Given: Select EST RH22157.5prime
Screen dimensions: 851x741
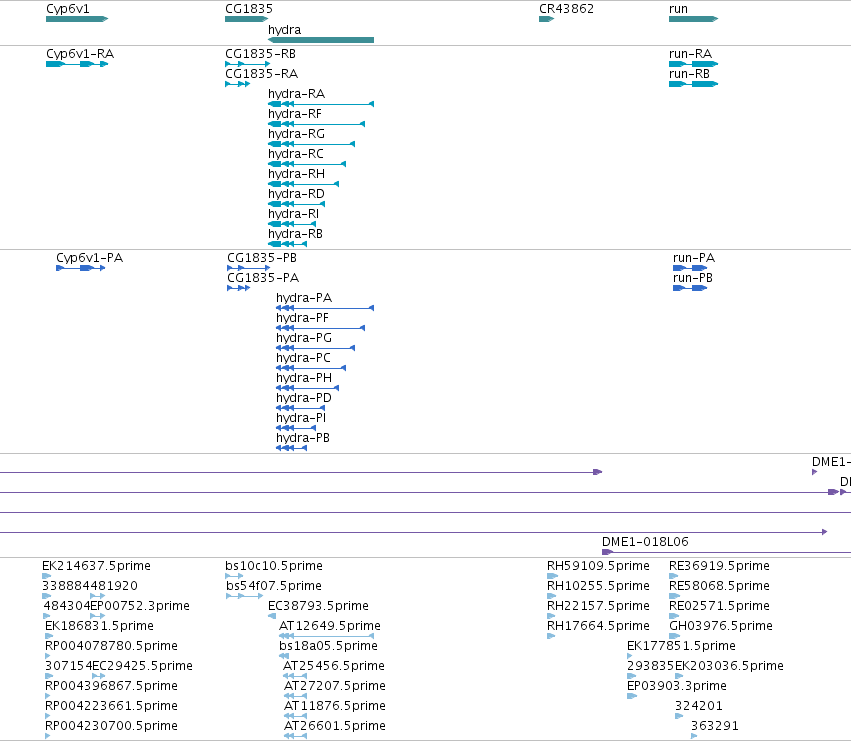Looking at the screenshot, I should (598, 606).
